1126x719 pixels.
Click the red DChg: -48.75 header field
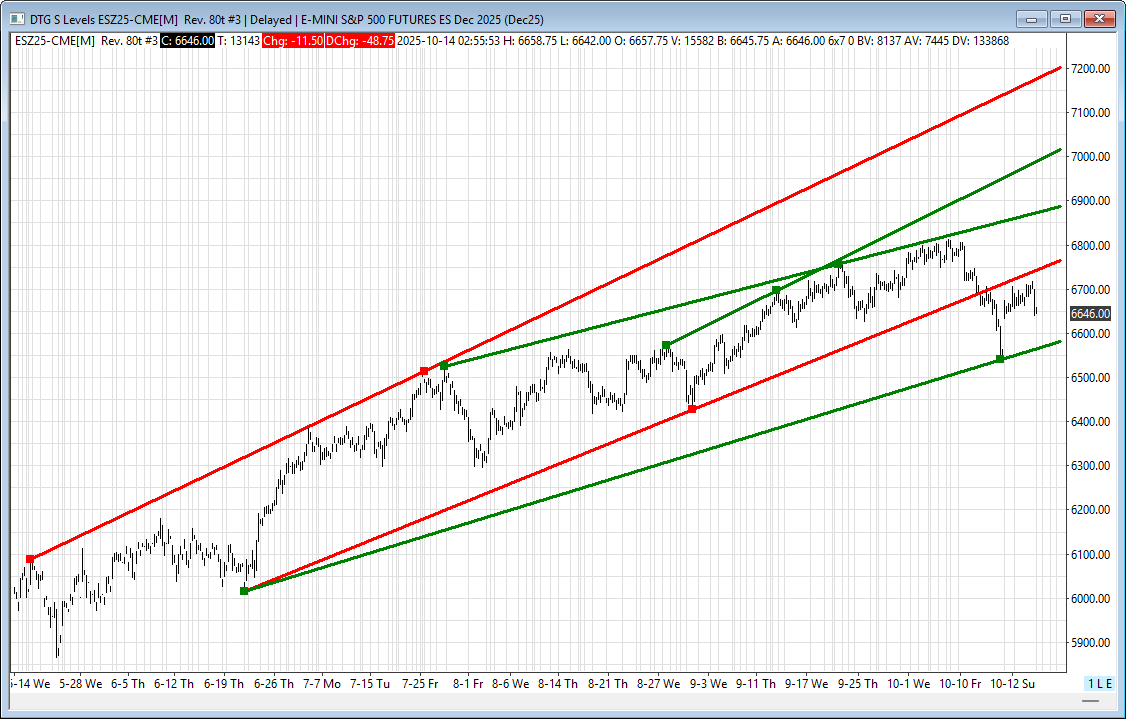(359, 40)
